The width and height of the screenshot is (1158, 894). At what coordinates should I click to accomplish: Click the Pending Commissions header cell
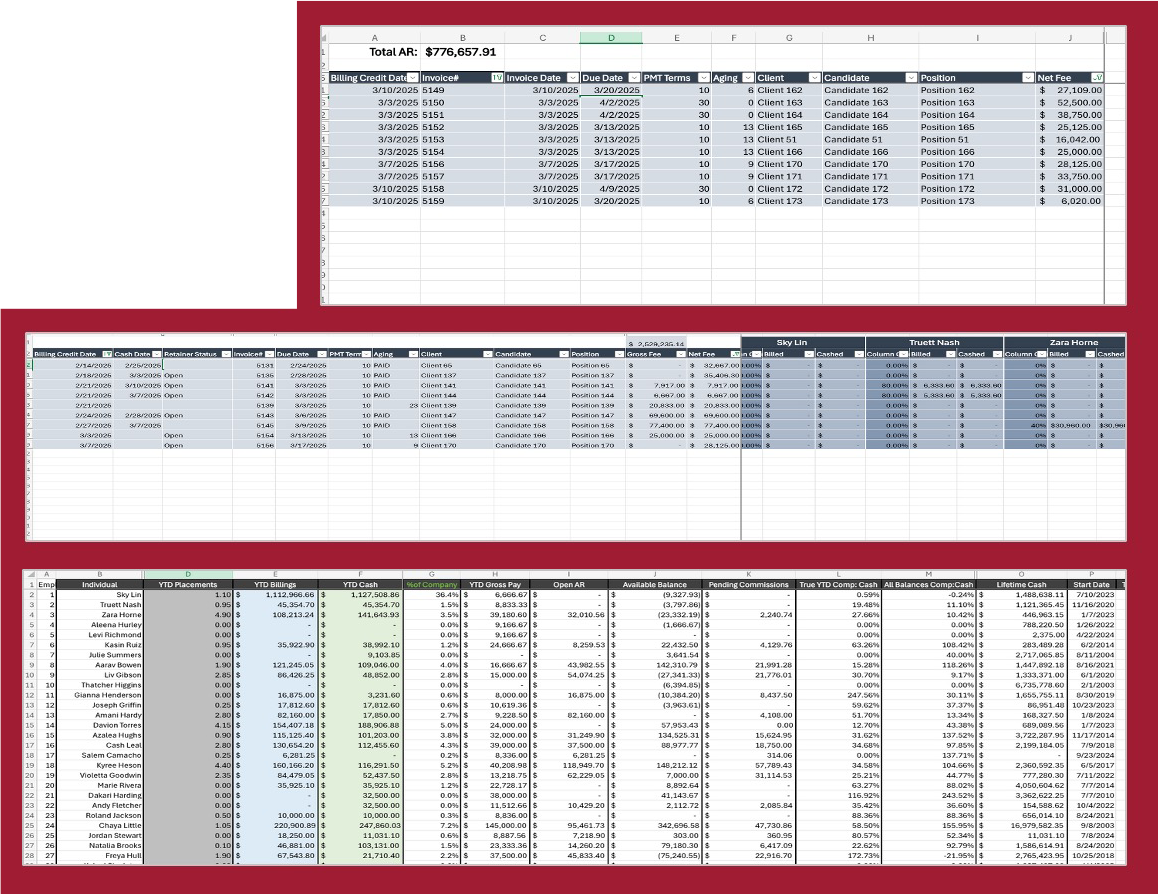[748, 585]
